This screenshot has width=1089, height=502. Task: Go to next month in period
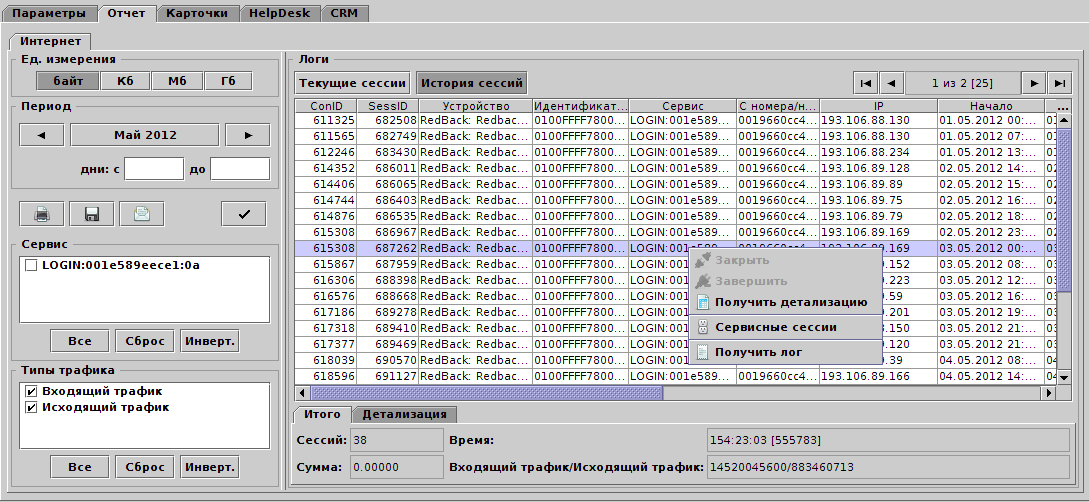click(247, 135)
